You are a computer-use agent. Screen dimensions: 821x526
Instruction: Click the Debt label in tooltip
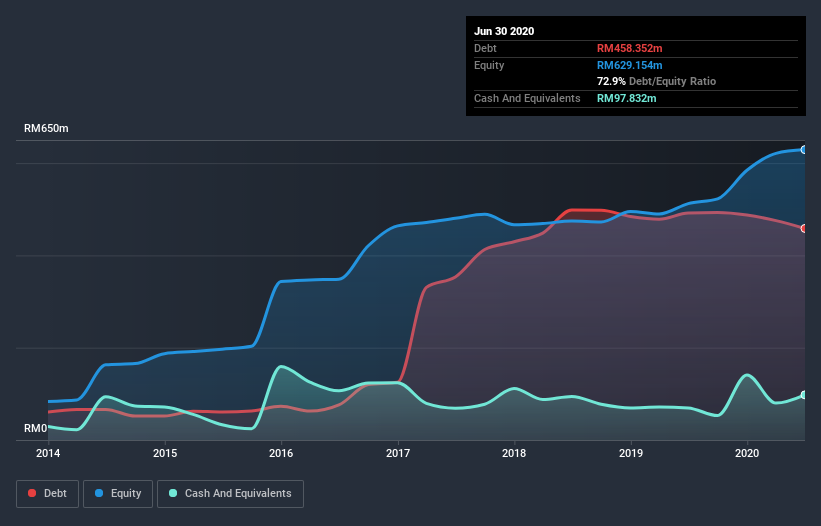(x=485, y=48)
